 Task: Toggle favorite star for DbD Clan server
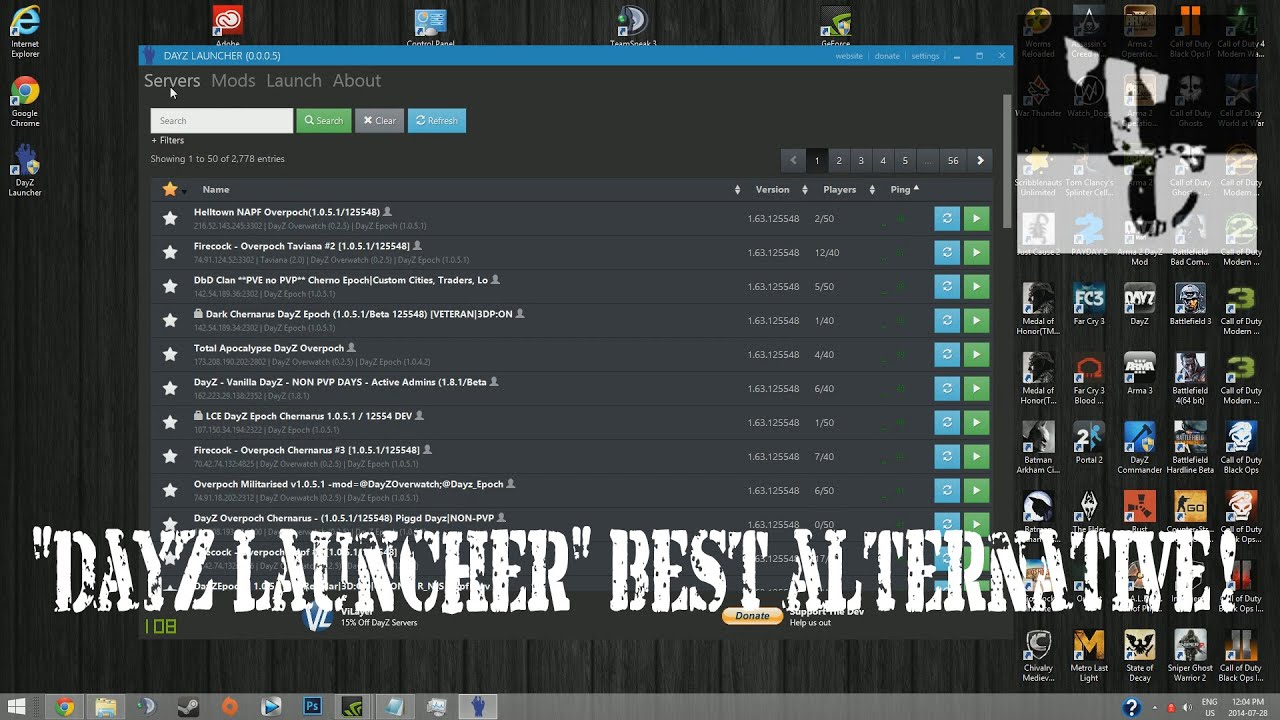click(x=170, y=286)
